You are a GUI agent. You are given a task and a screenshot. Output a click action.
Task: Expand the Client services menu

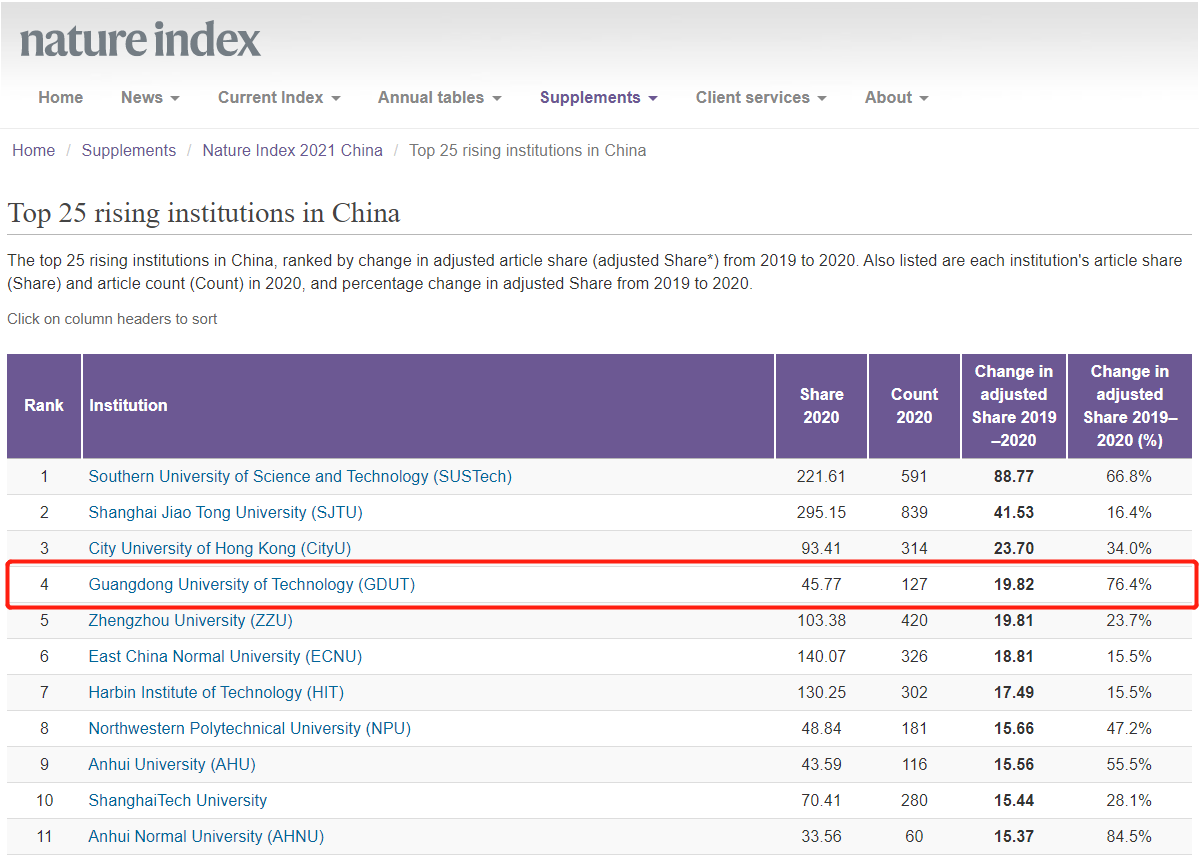(760, 98)
